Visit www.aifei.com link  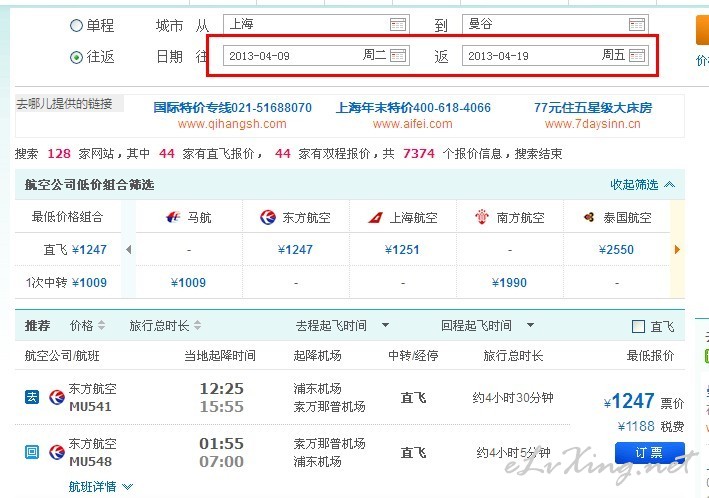412,124
